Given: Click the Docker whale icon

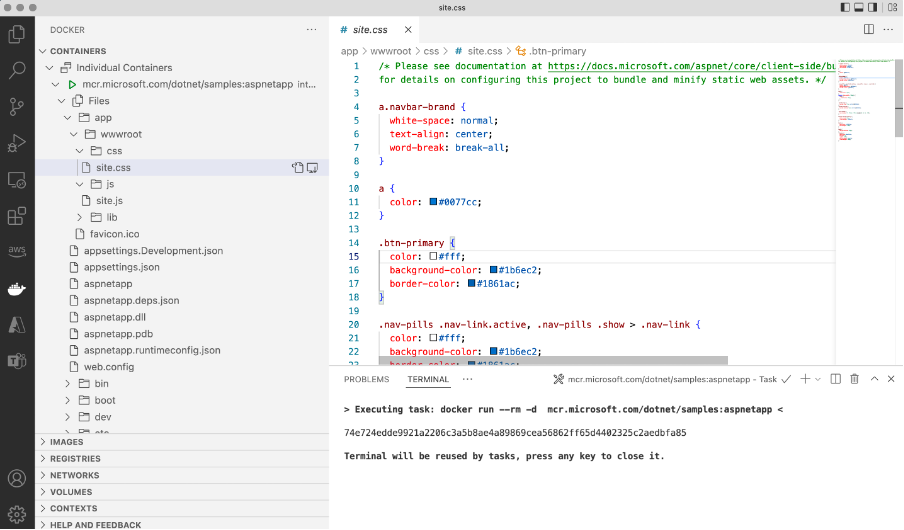Looking at the screenshot, I should click(x=17, y=288).
